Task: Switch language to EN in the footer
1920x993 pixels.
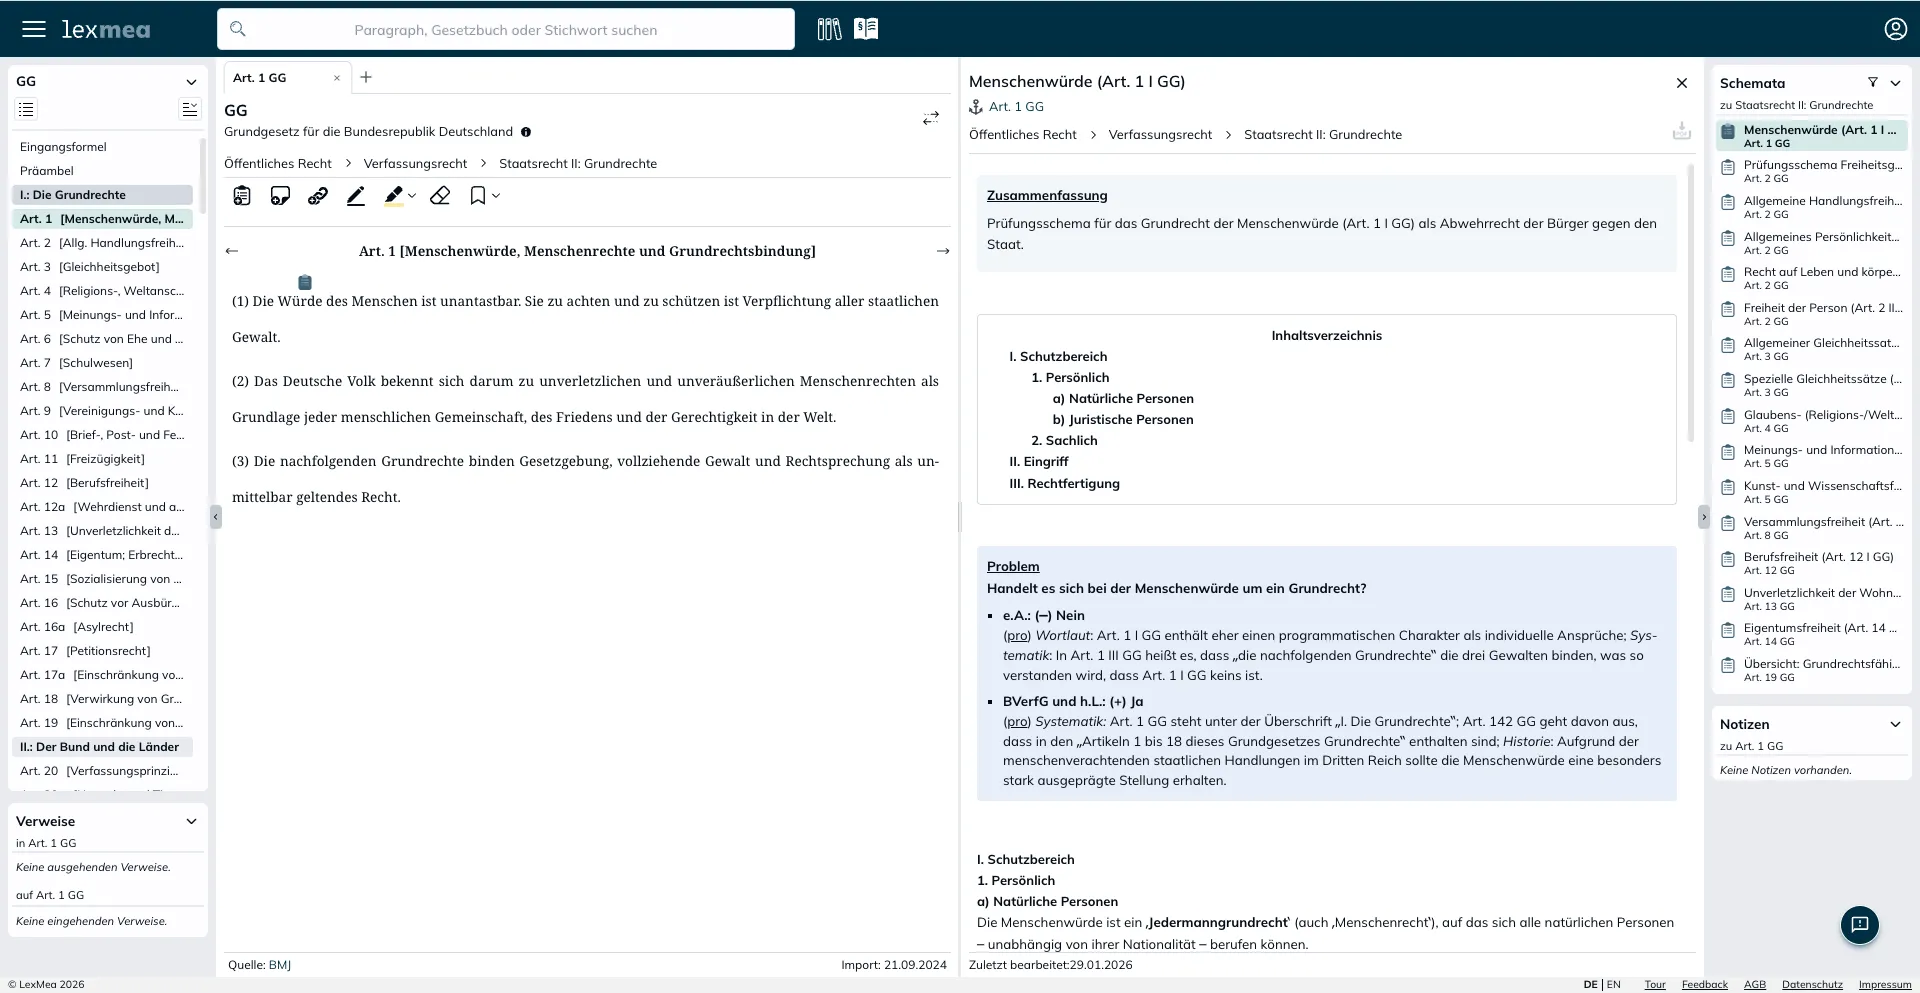Action: point(1613,984)
